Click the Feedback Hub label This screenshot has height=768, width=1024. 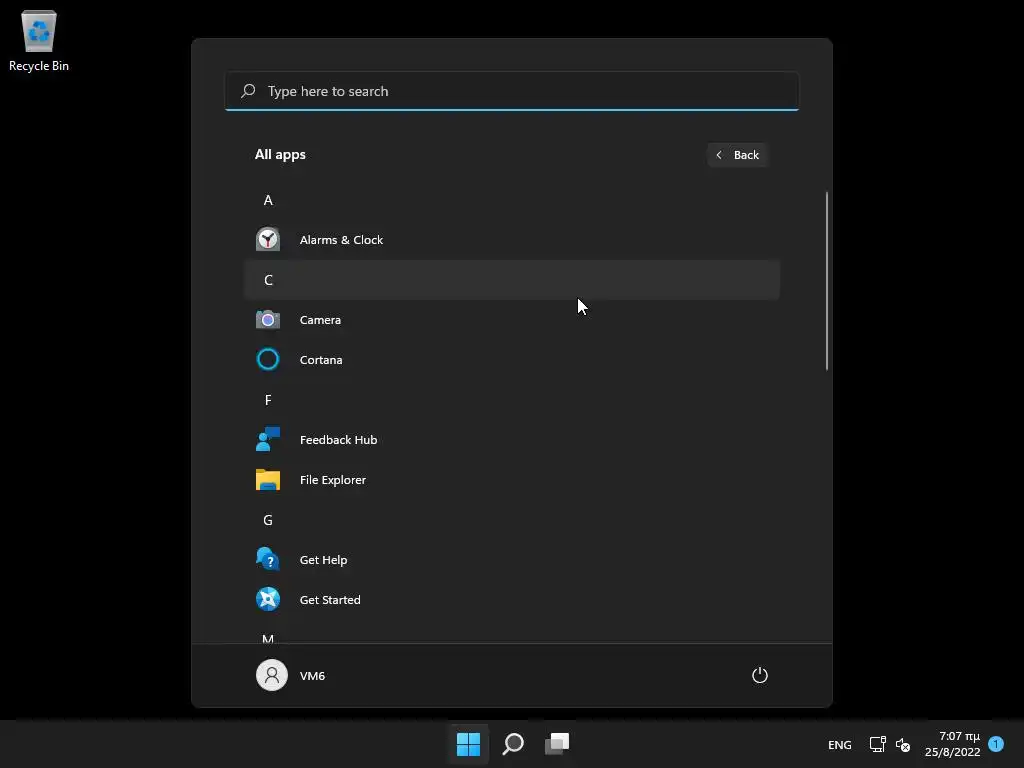338,440
